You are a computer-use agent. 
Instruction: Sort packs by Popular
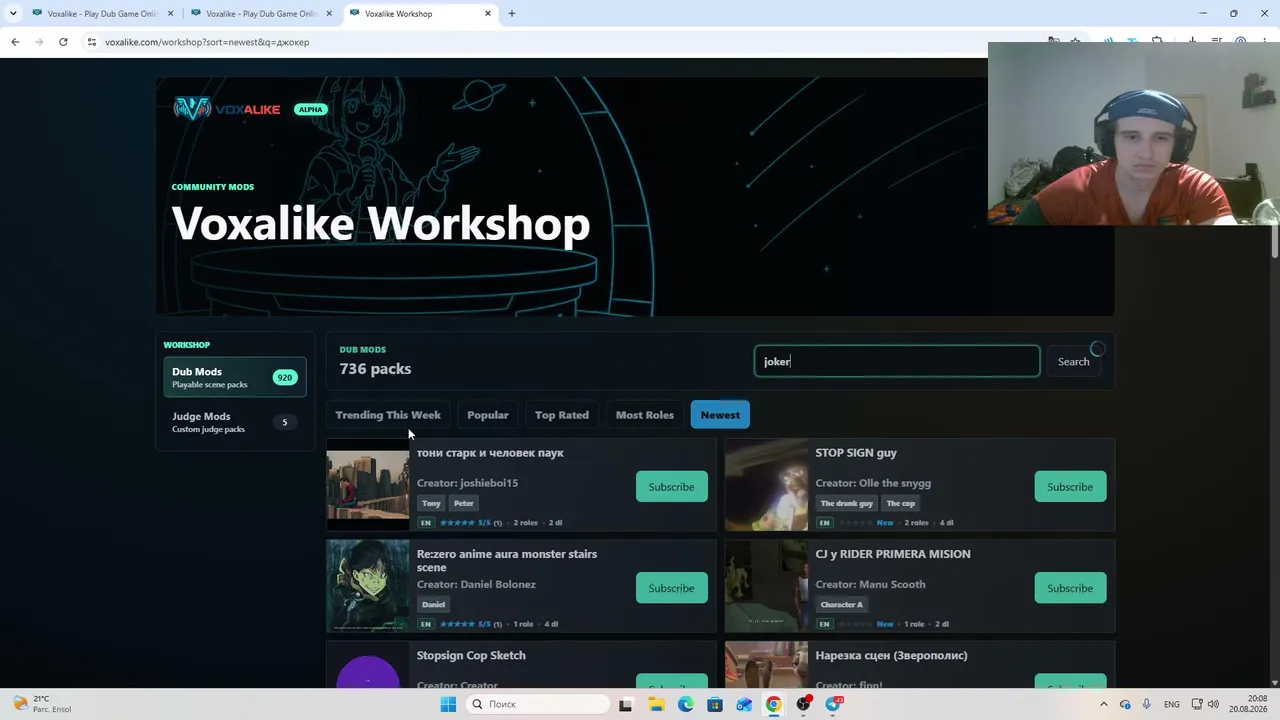coord(488,415)
